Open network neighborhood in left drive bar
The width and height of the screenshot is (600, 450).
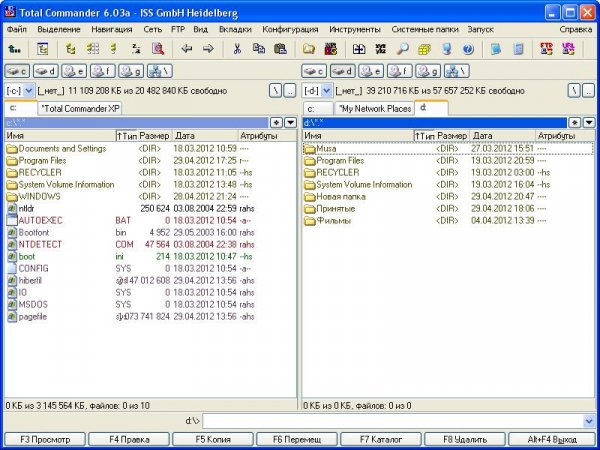click(160, 71)
